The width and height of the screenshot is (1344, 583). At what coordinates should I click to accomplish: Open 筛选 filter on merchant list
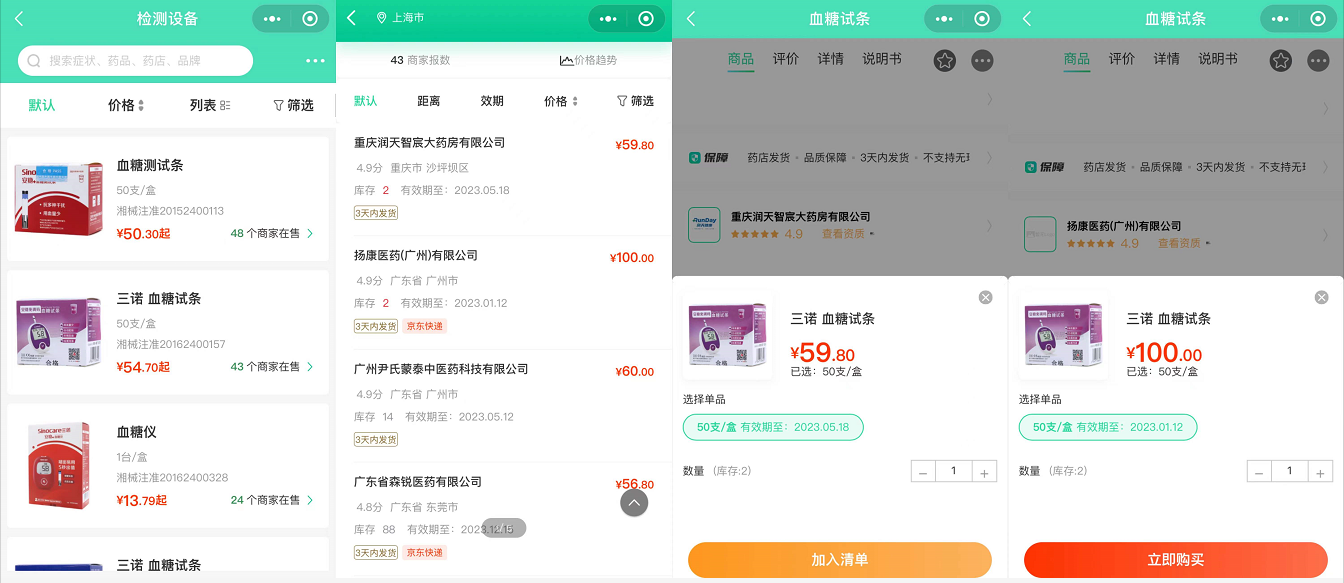point(635,101)
